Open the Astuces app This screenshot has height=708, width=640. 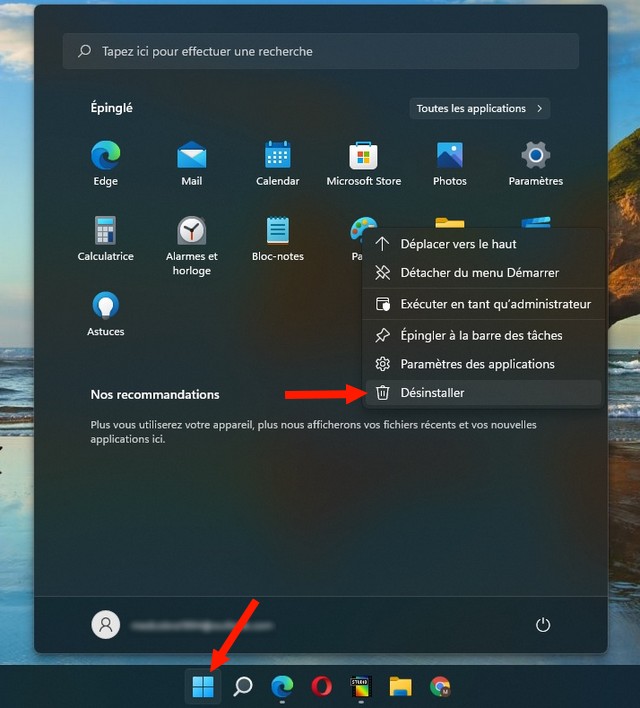point(106,314)
